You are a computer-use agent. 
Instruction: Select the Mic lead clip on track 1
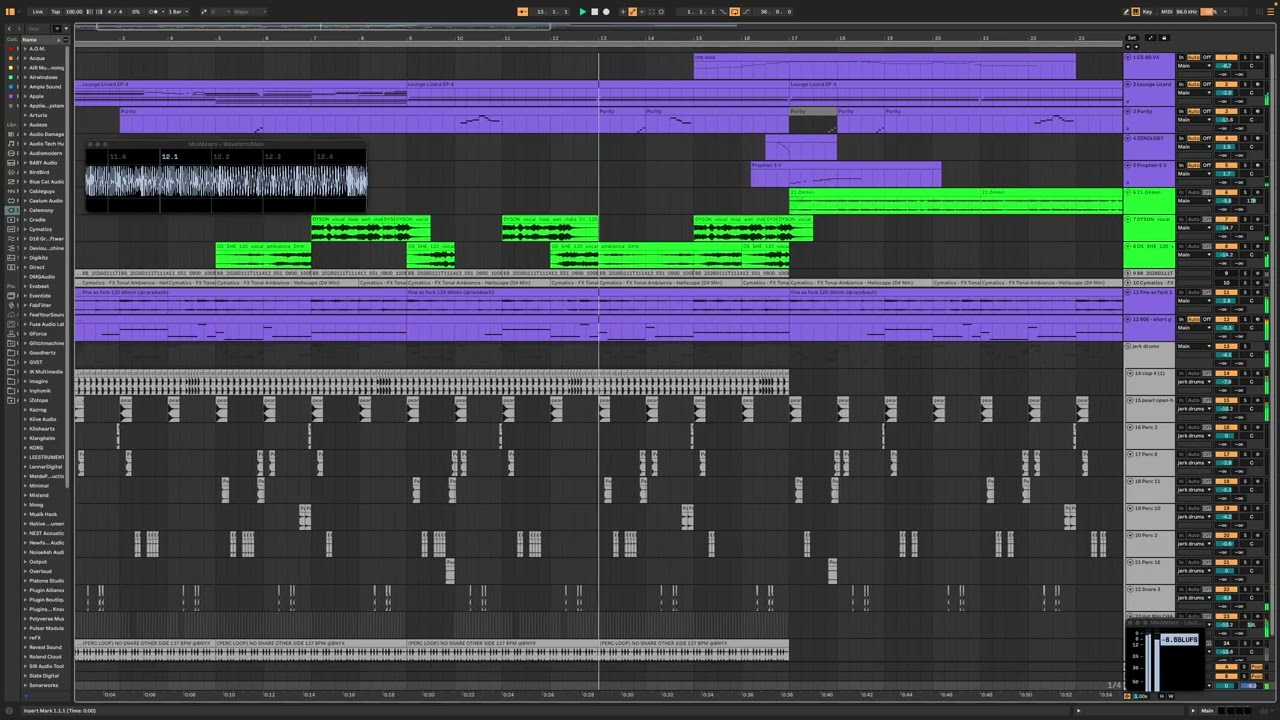click(885, 66)
